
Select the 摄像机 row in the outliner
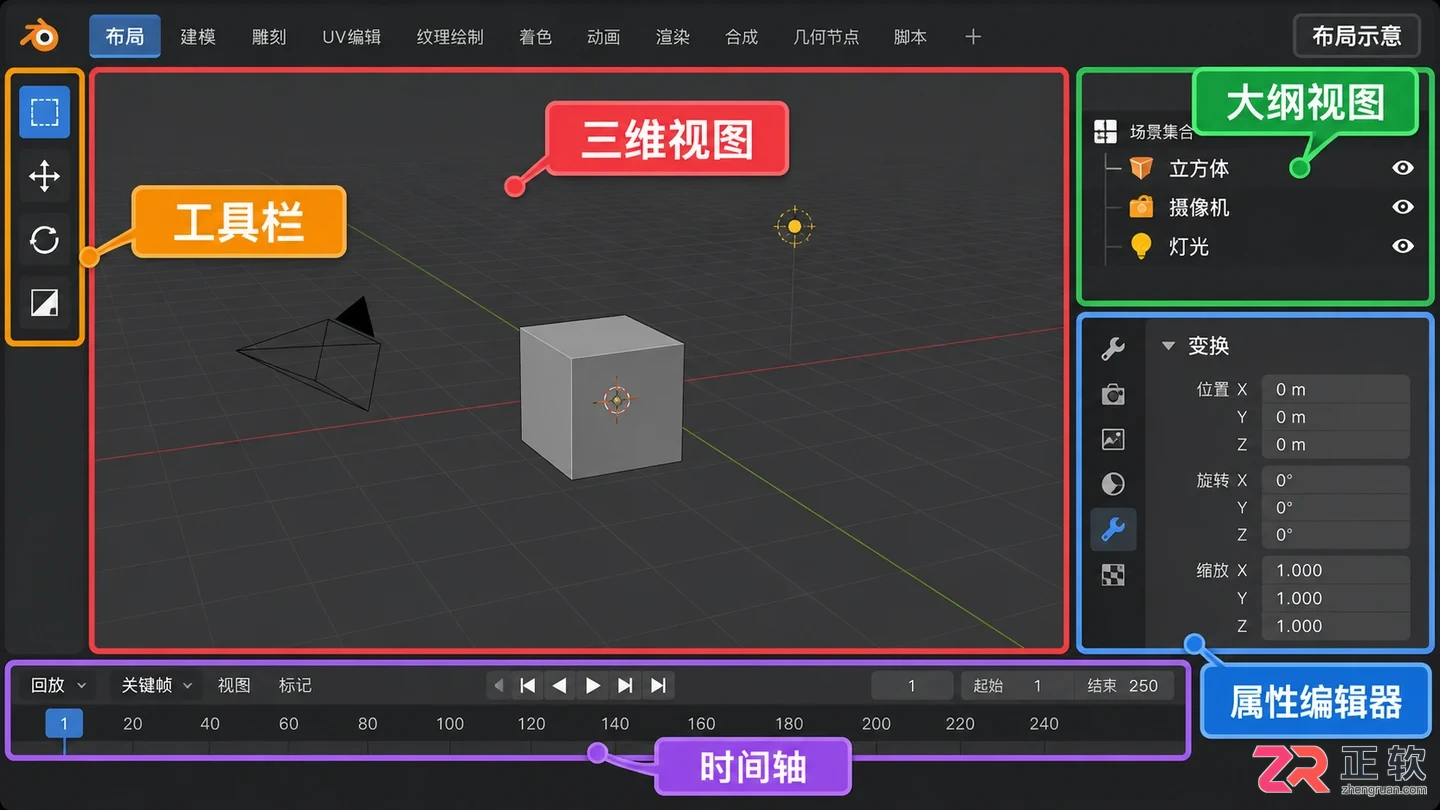(1257, 207)
